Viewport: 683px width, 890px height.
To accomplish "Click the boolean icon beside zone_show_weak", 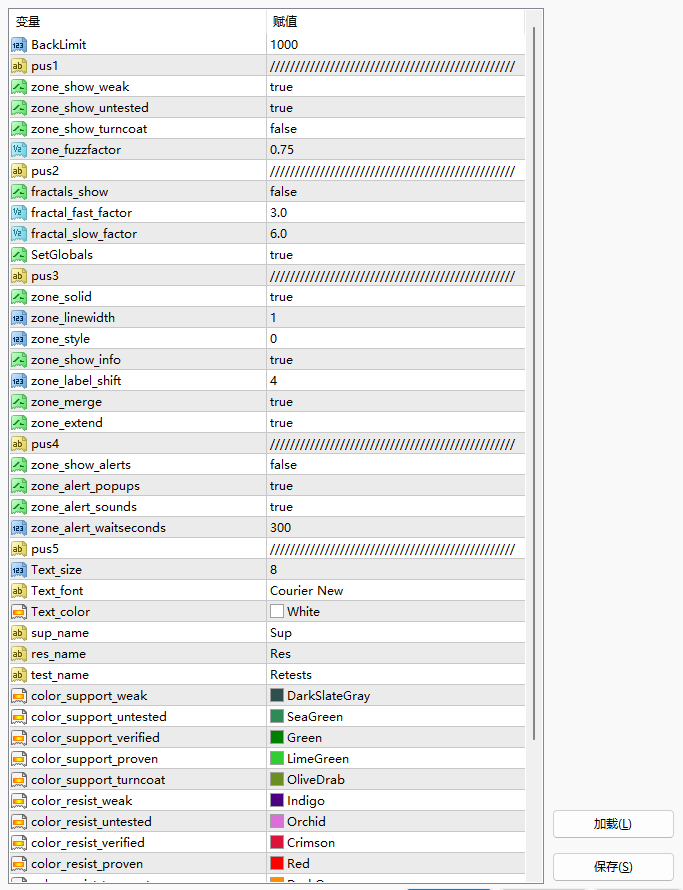I will pyautogui.click(x=19, y=87).
